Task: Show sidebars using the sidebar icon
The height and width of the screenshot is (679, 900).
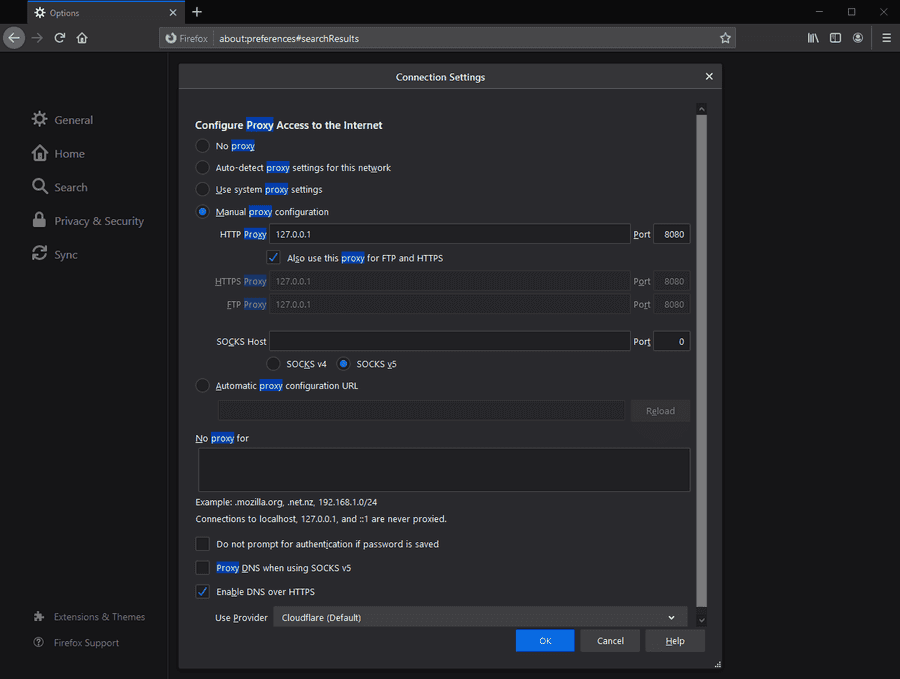Action: (835, 38)
